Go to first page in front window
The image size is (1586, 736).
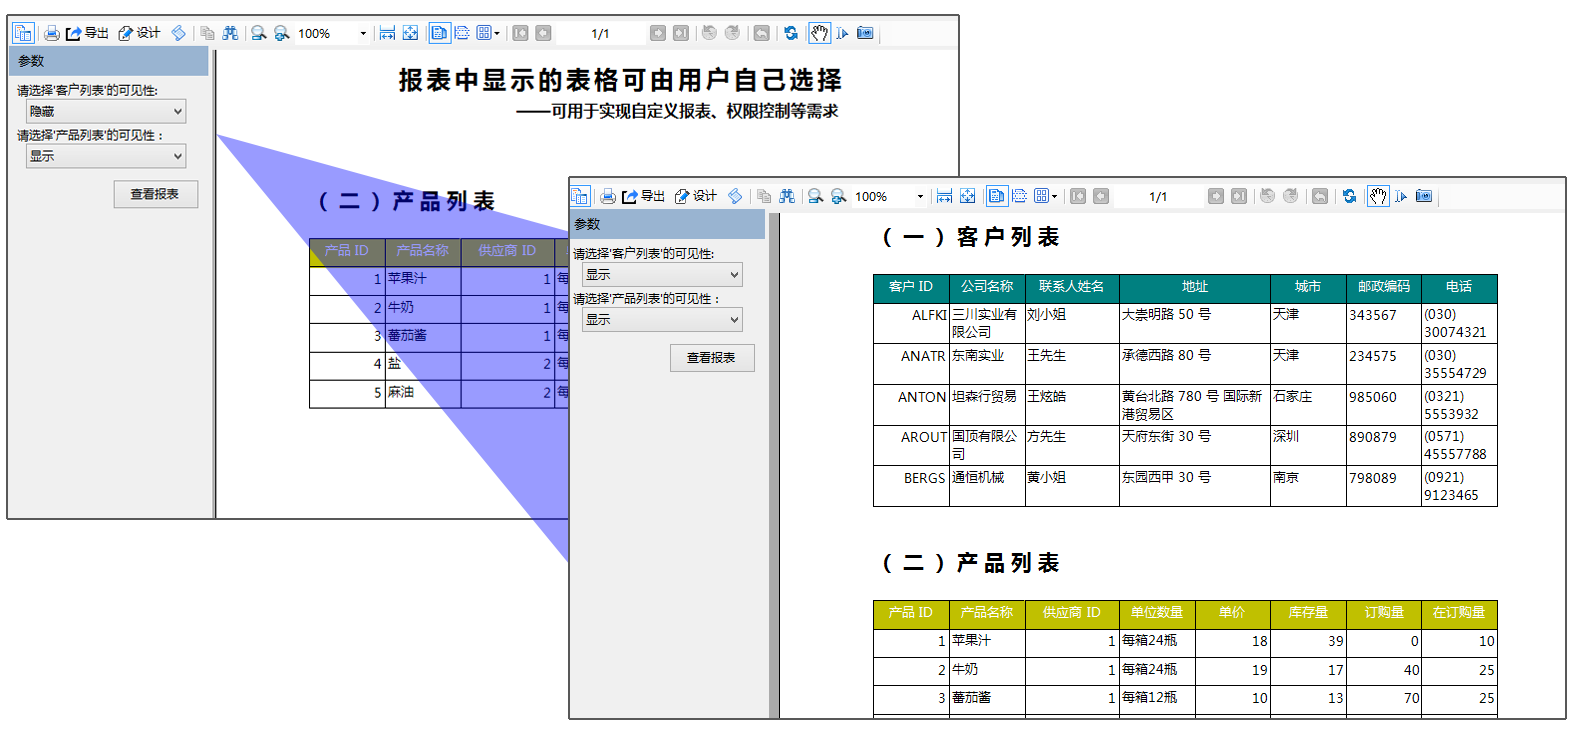coord(1078,196)
